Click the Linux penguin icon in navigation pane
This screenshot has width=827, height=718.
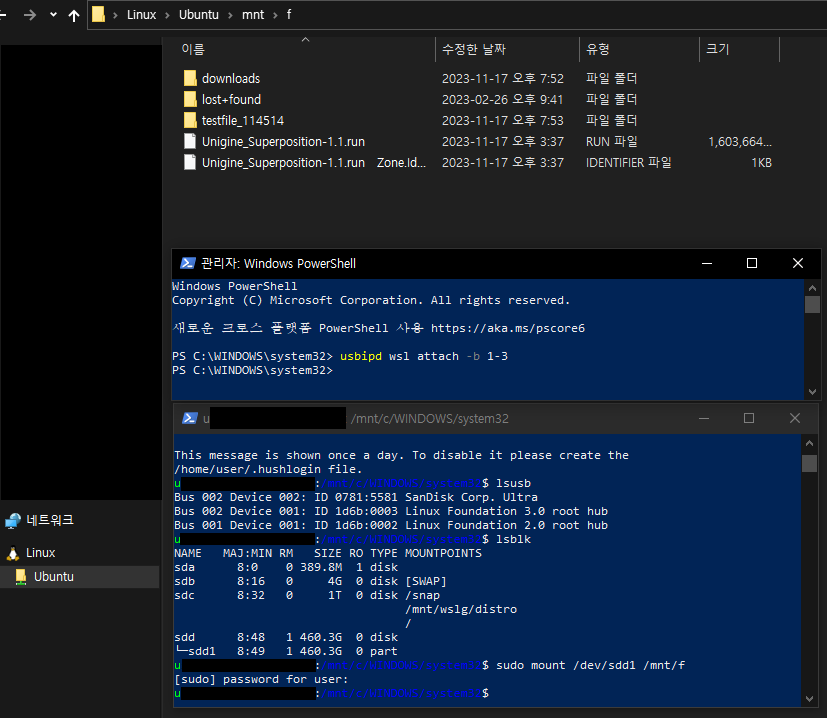point(13,553)
